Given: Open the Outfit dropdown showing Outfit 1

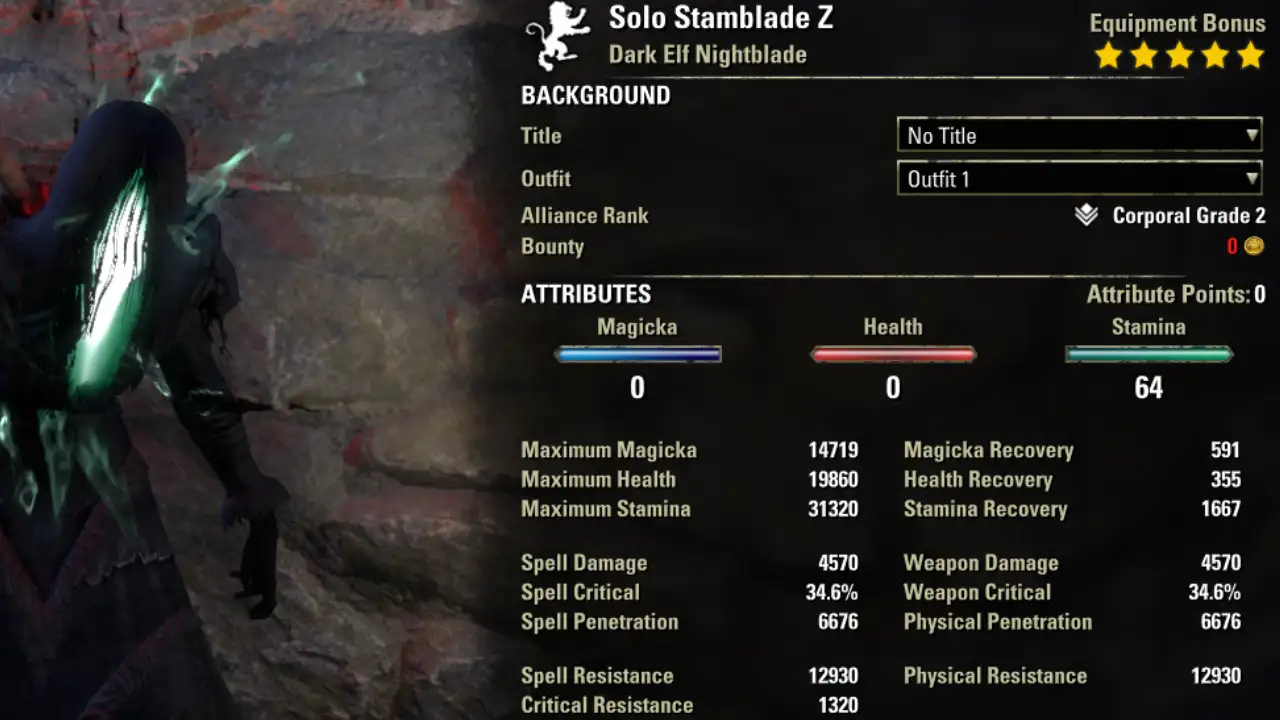Looking at the screenshot, I should pos(1080,178).
